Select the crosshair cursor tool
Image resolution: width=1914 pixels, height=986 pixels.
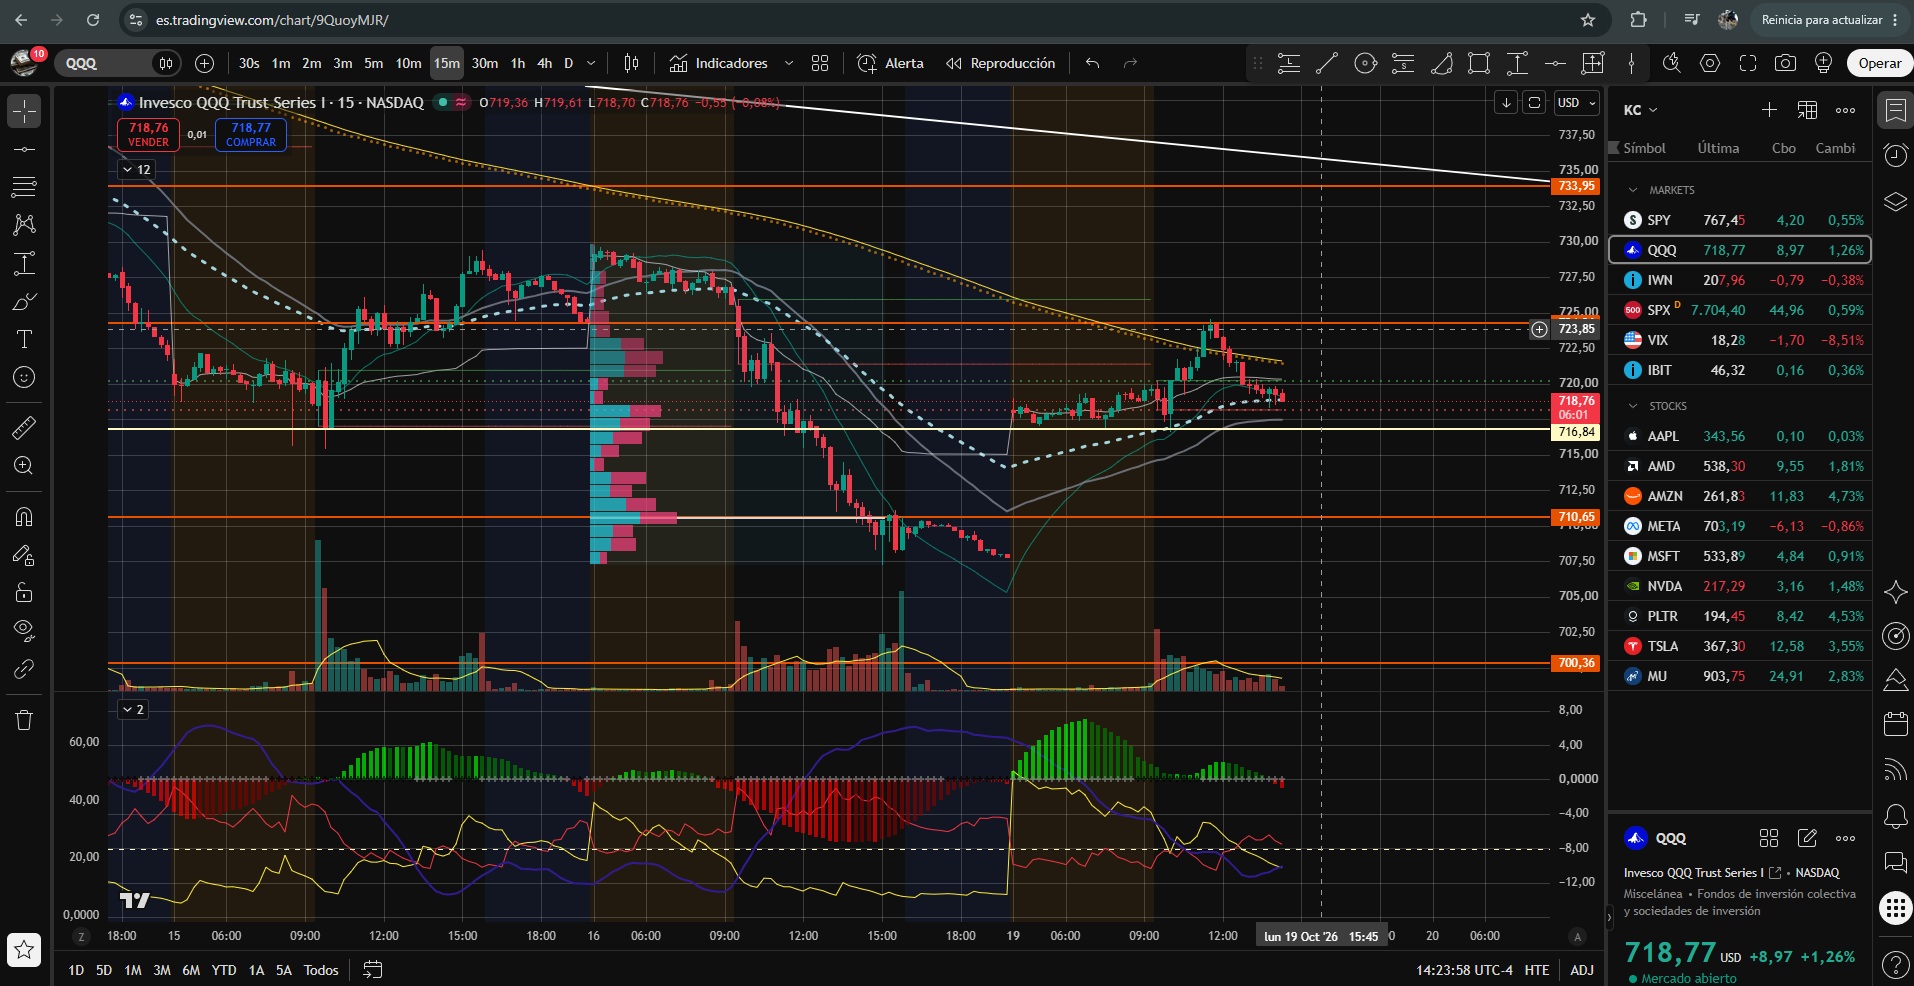click(24, 111)
